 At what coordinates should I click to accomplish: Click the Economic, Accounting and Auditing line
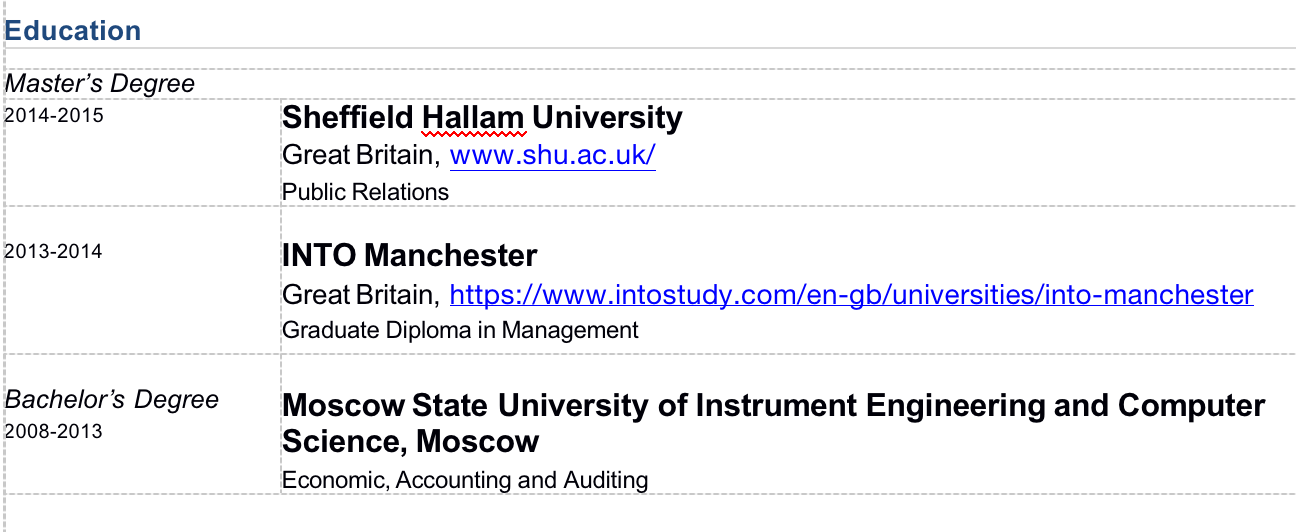[464, 480]
